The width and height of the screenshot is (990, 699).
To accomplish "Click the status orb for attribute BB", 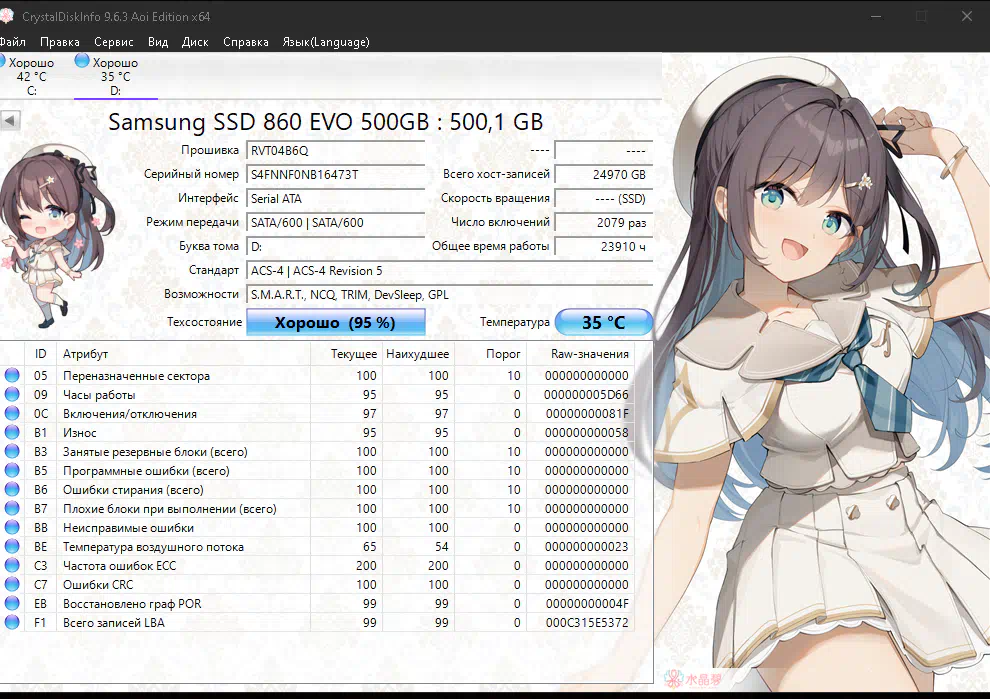I will click(12, 527).
